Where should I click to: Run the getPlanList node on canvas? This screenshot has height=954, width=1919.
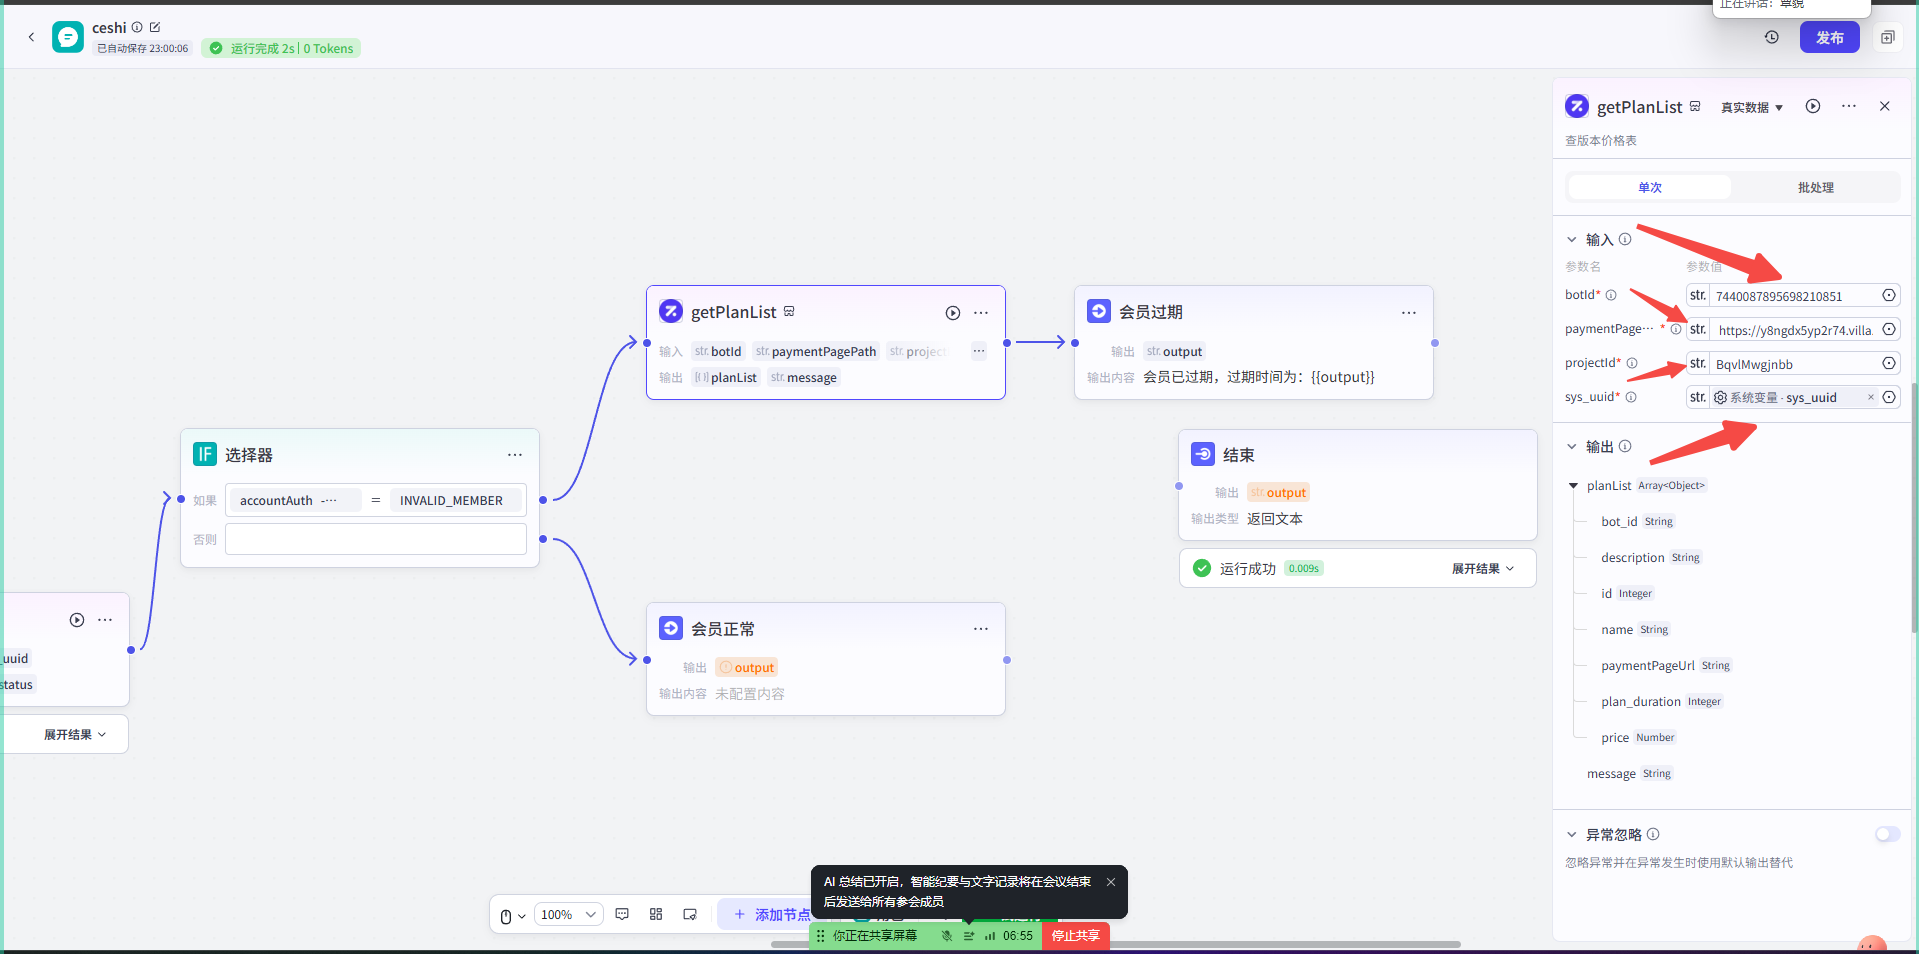pyautogui.click(x=953, y=313)
